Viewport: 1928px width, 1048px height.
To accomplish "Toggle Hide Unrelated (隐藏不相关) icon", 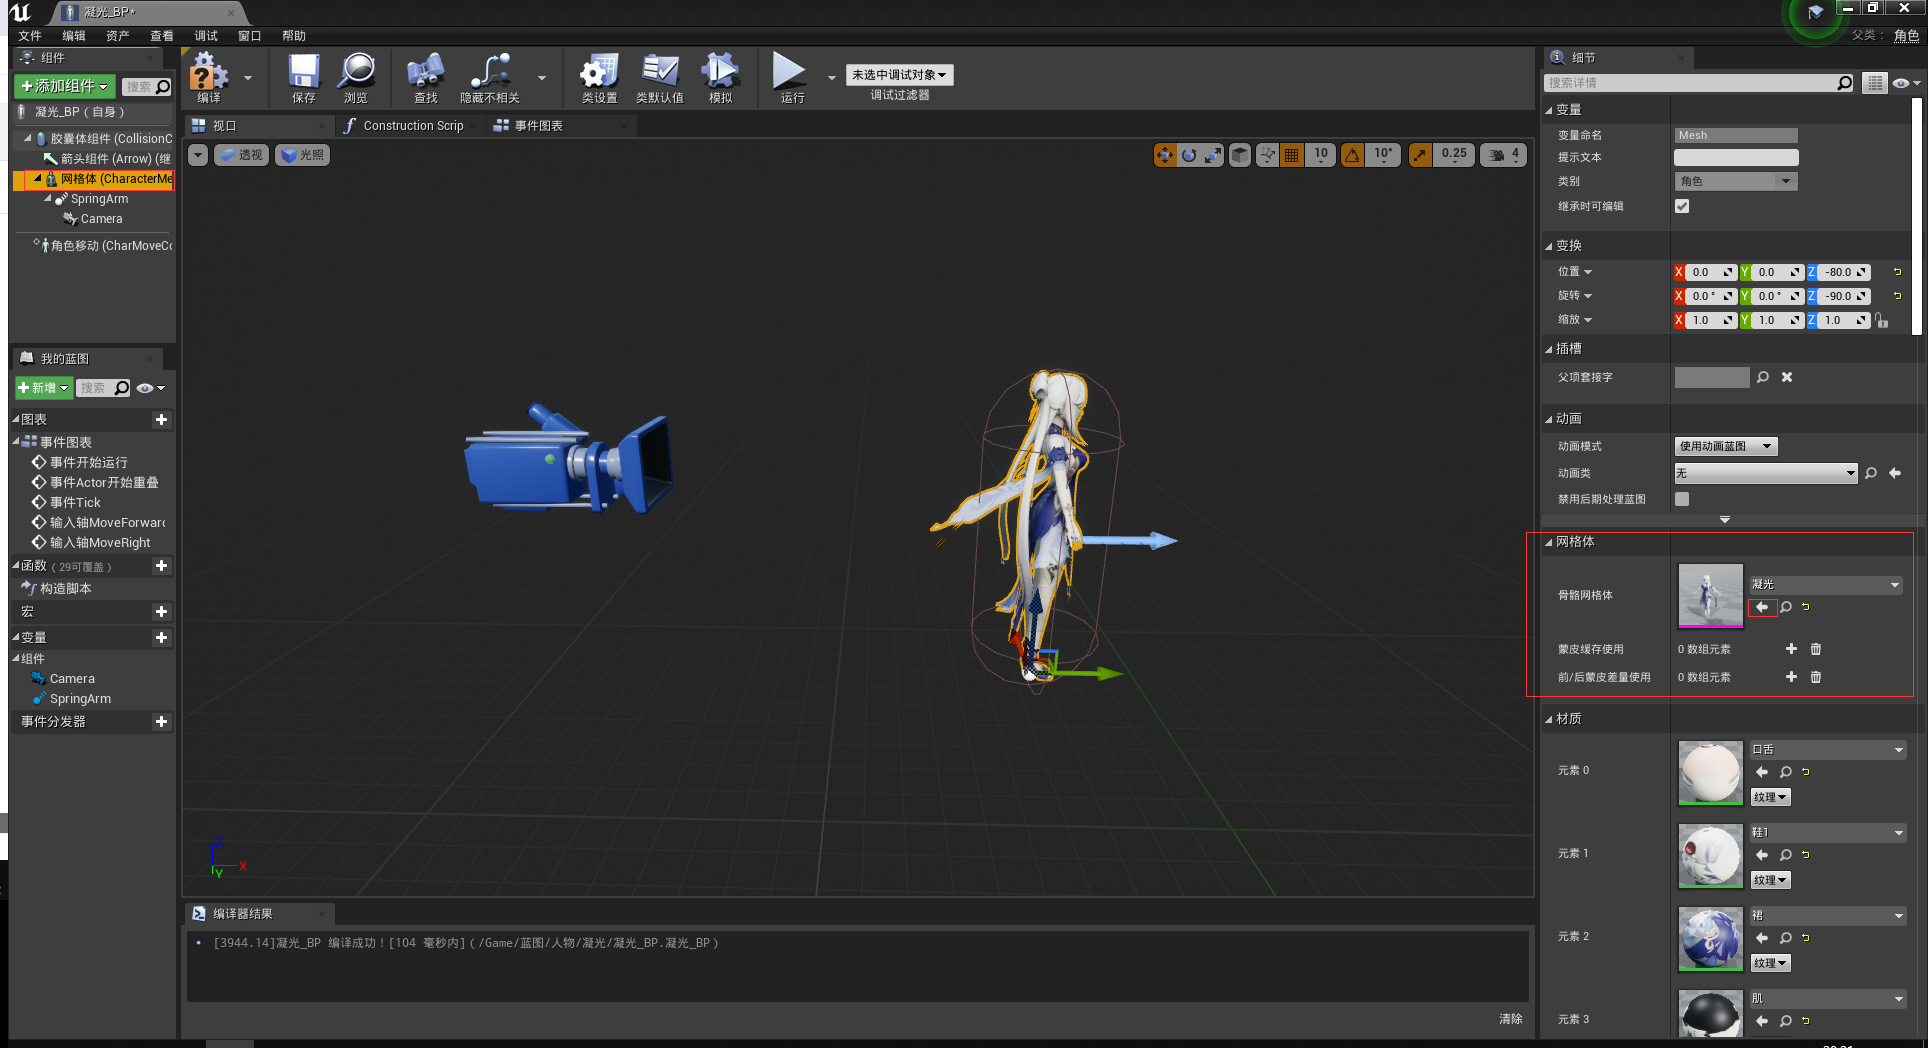I will click(490, 78).
